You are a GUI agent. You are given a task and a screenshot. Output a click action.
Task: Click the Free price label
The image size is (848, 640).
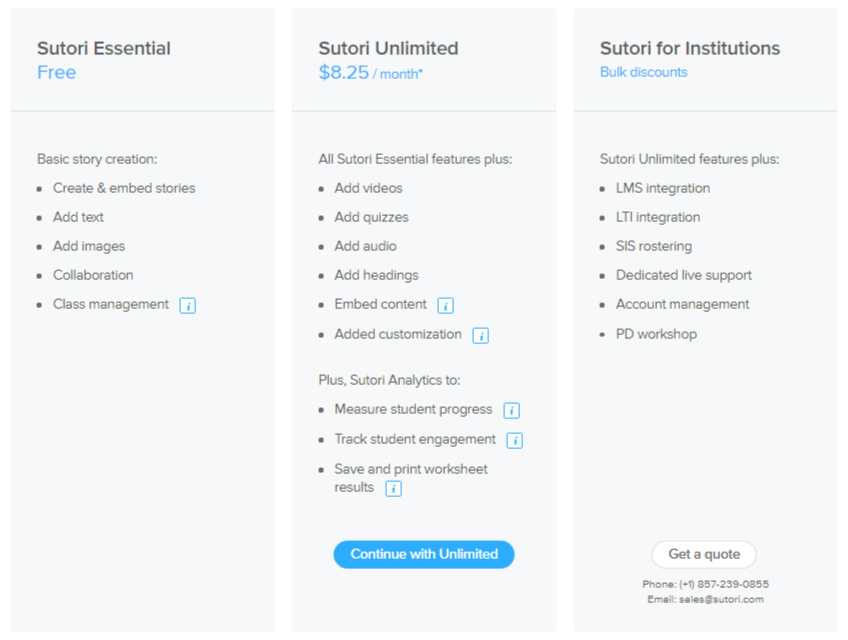click(57, 72)
